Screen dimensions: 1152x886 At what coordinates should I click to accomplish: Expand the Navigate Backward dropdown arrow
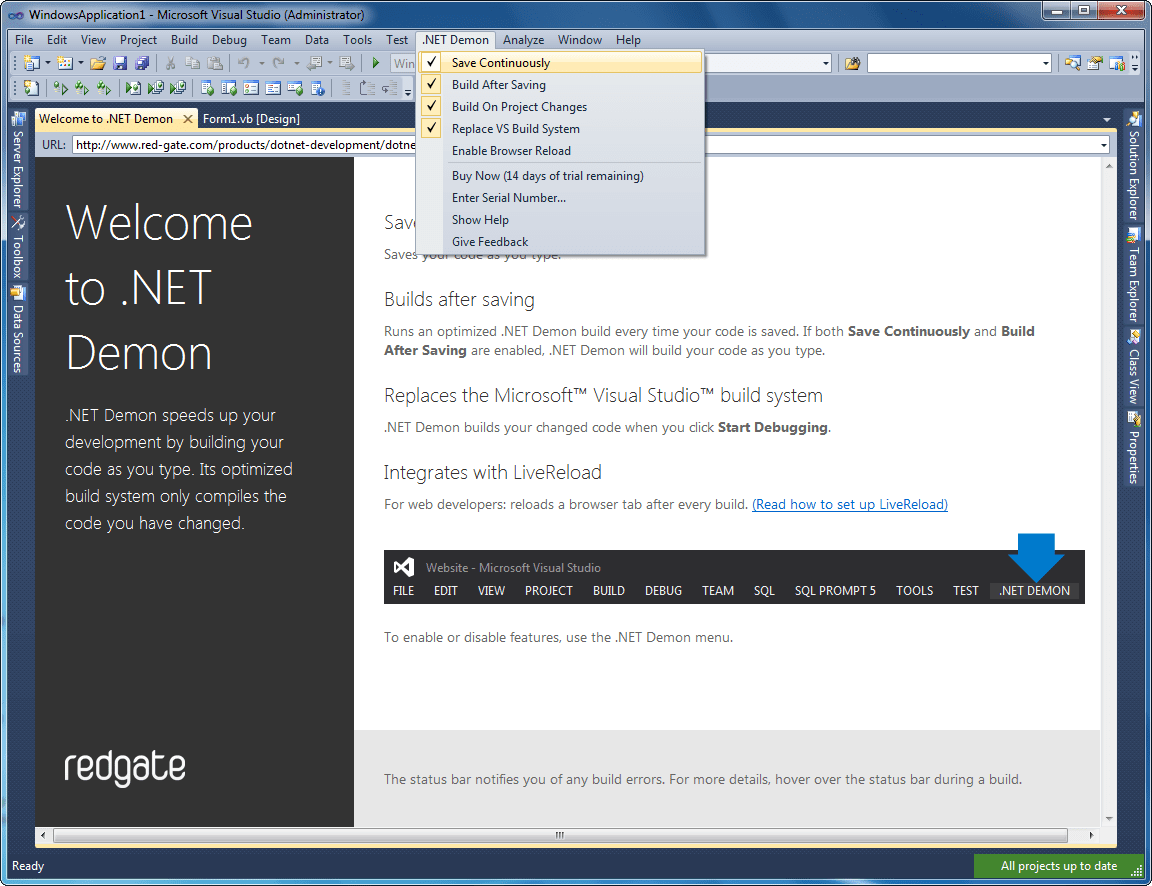pyautogui.click(x=330, y=63)
